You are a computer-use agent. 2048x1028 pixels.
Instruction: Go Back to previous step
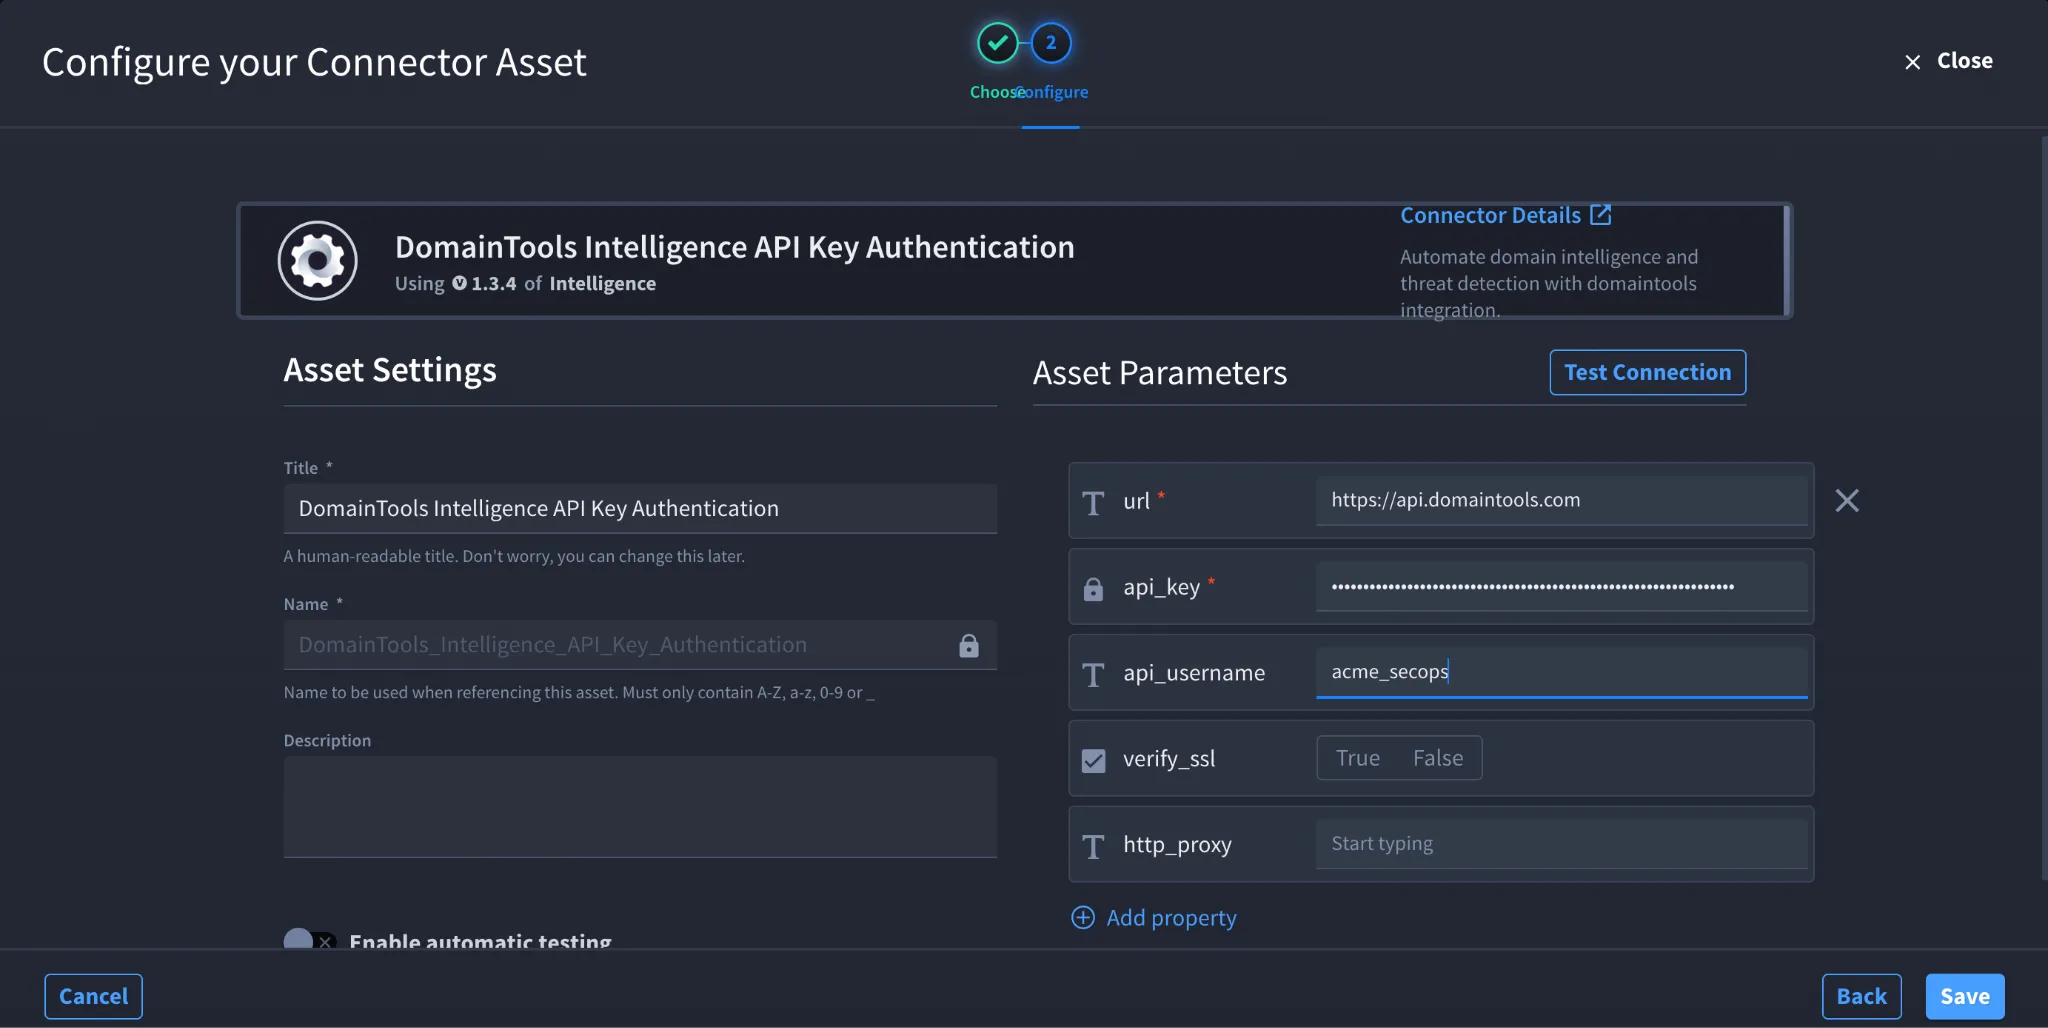click(1861, 996)
